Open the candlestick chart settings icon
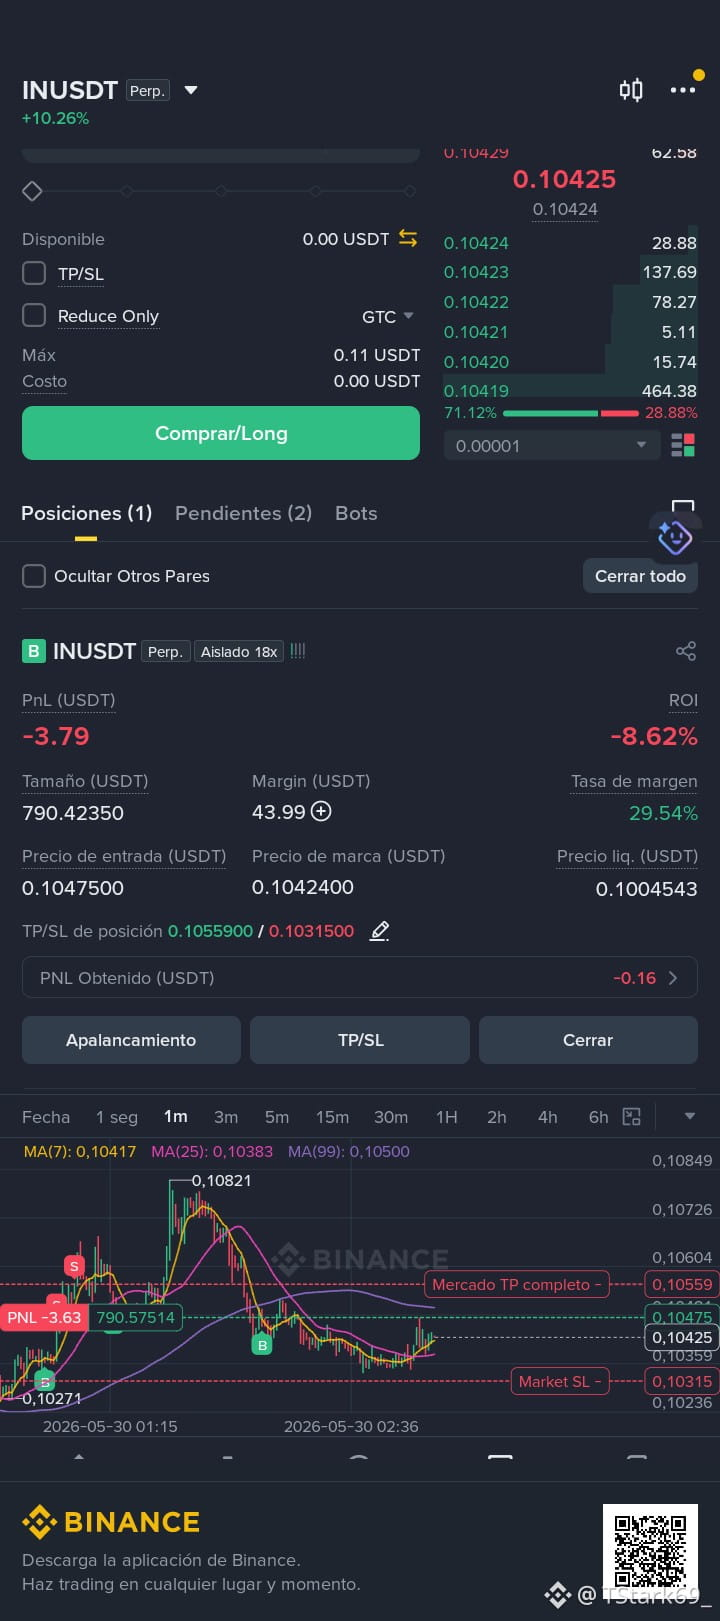This screenshot has width=720, height=1621. coord(631,91)
